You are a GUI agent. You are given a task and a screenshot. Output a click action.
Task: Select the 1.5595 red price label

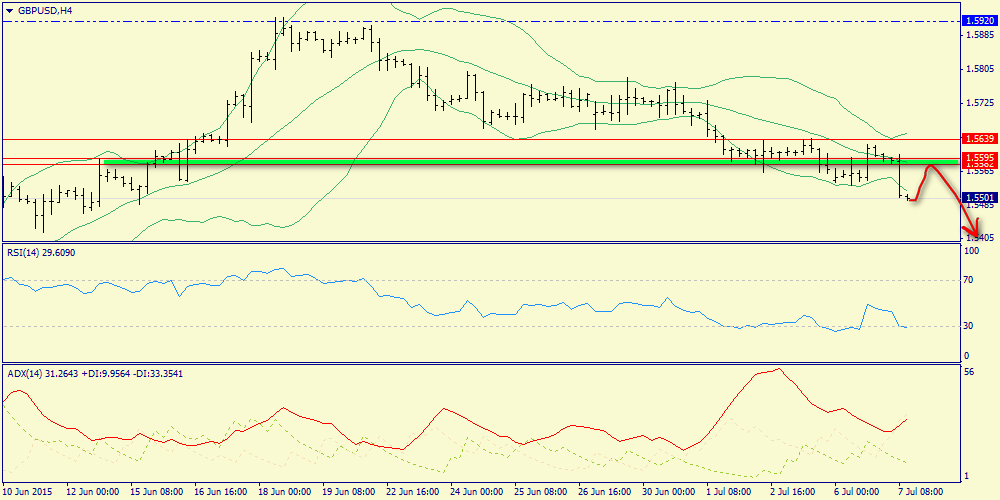coord(980,157)
